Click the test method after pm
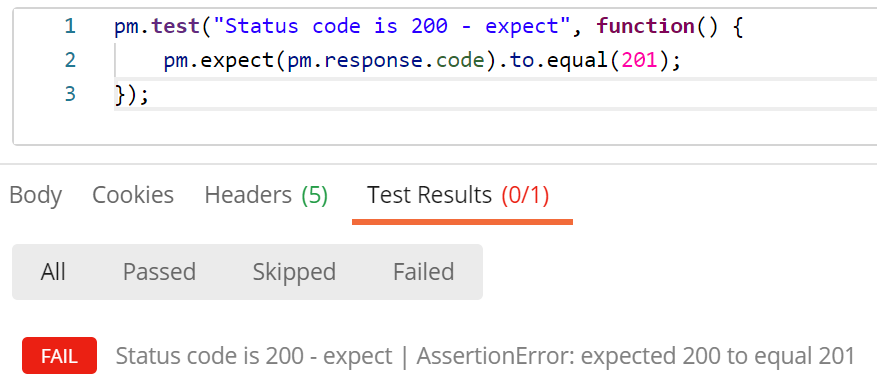The height and width of the screenshot is (387, 877). point(176,26)
